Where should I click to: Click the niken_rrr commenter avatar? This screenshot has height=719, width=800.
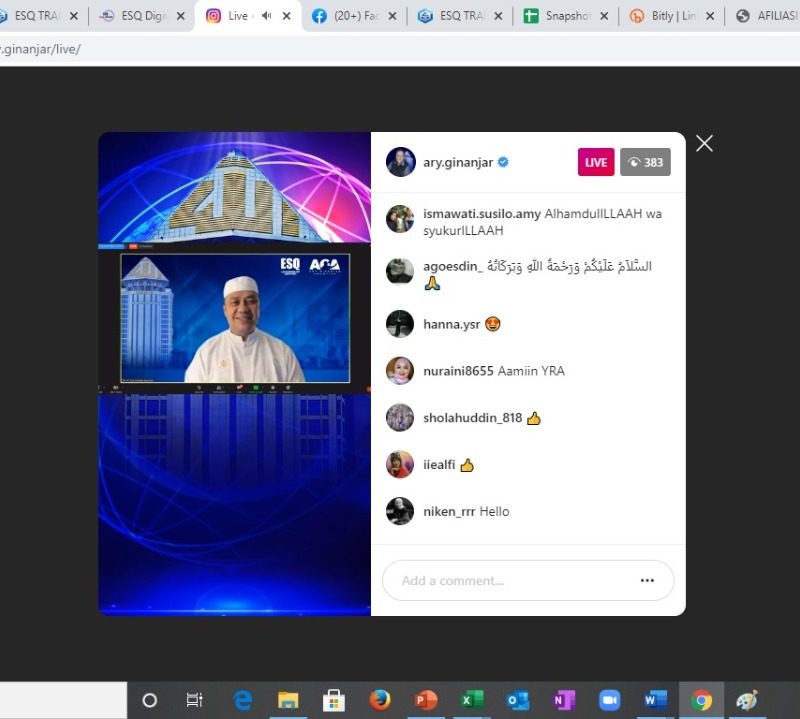(x=400, y=511)
